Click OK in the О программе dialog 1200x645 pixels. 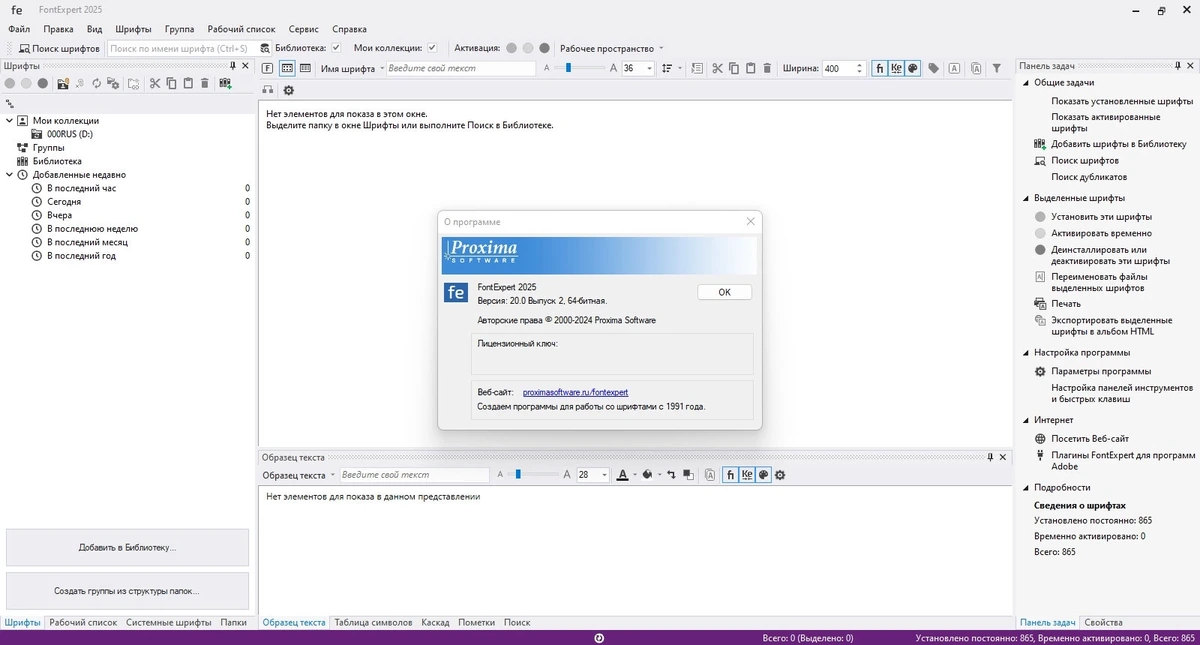coord(724,292)
